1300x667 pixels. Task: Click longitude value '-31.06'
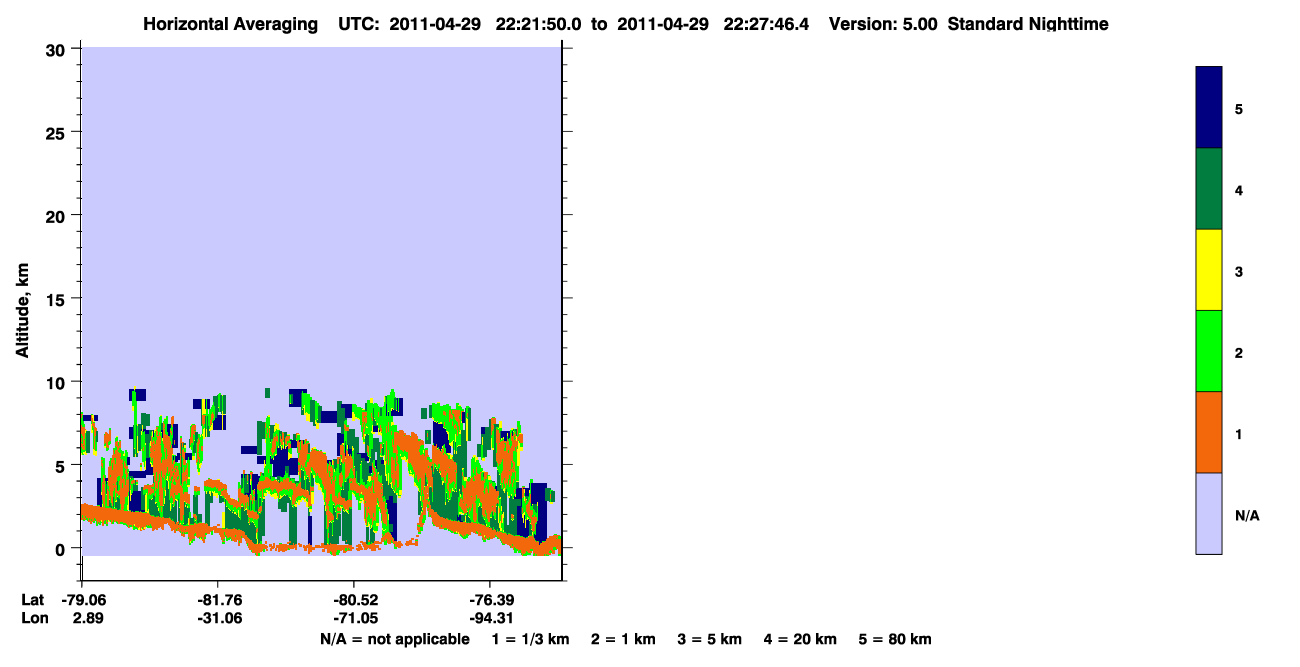pos(218,618)
